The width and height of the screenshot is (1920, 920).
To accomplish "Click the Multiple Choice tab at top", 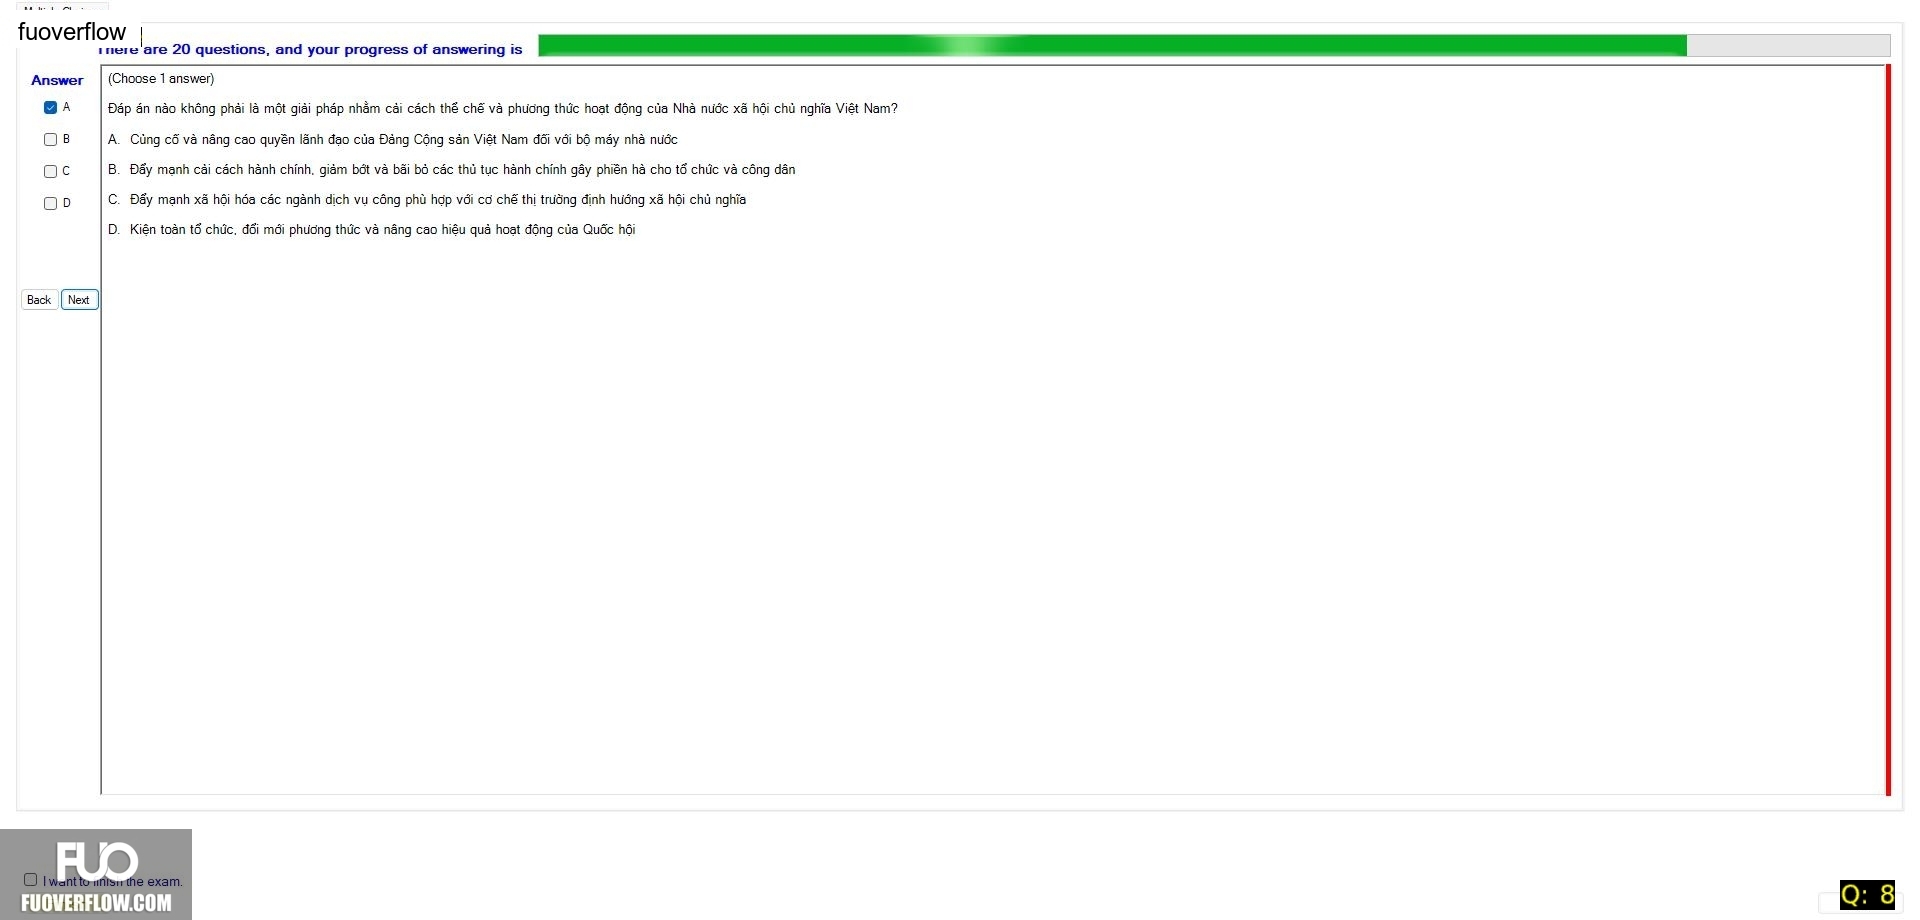I will click(x=62, y=7).
